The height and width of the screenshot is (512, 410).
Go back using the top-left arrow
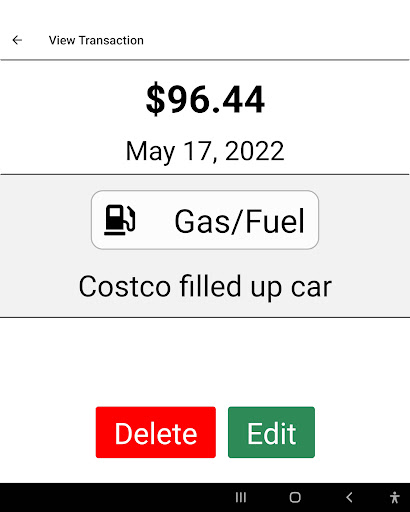pyautogui.click(x=17, y=40)
